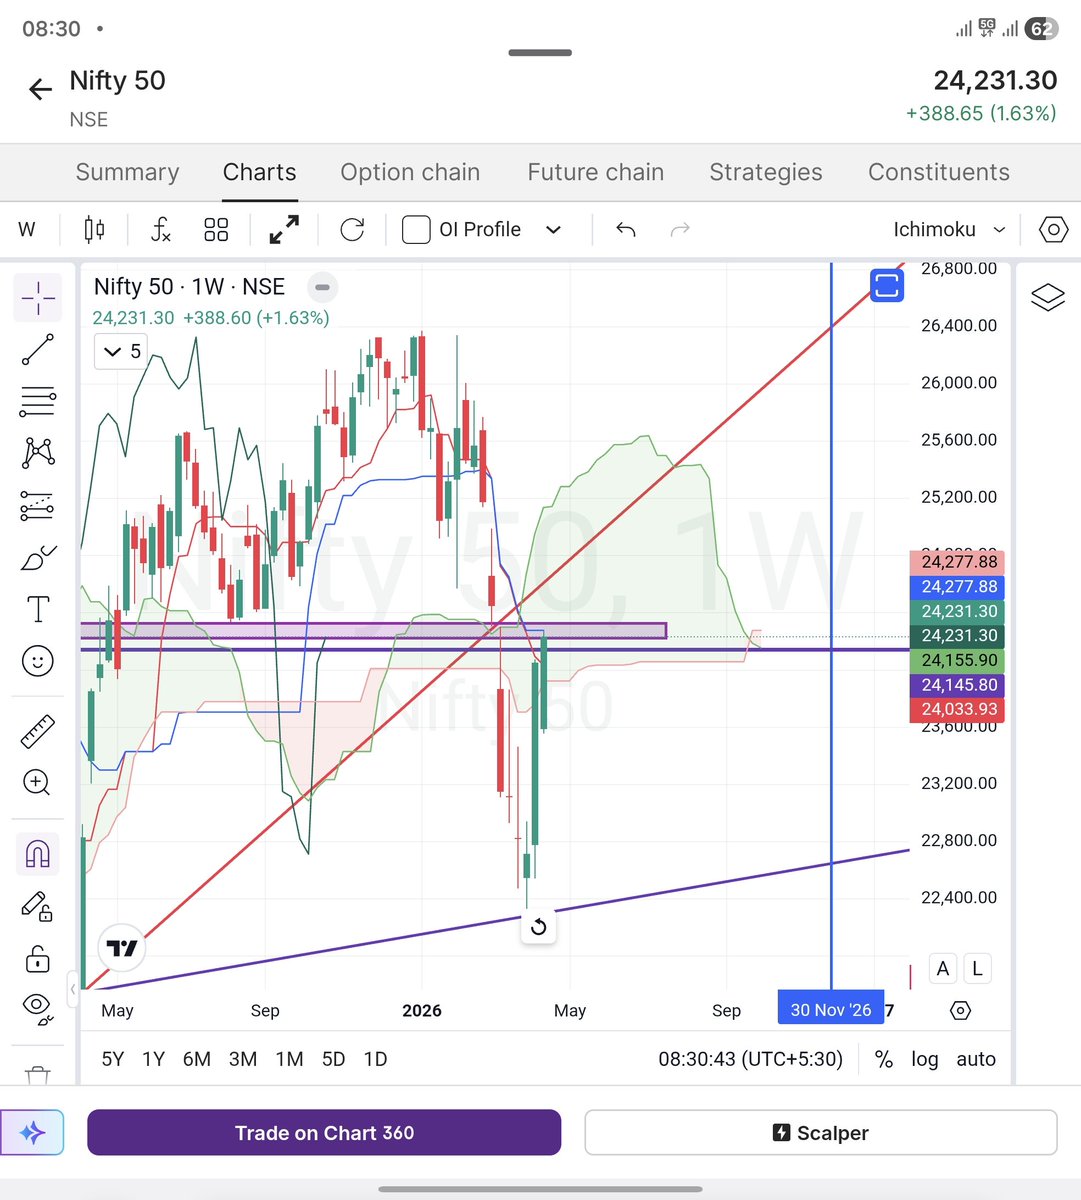Select the emoji sticker tool
Viewport: 1081px width, 1200px height.
37,661
